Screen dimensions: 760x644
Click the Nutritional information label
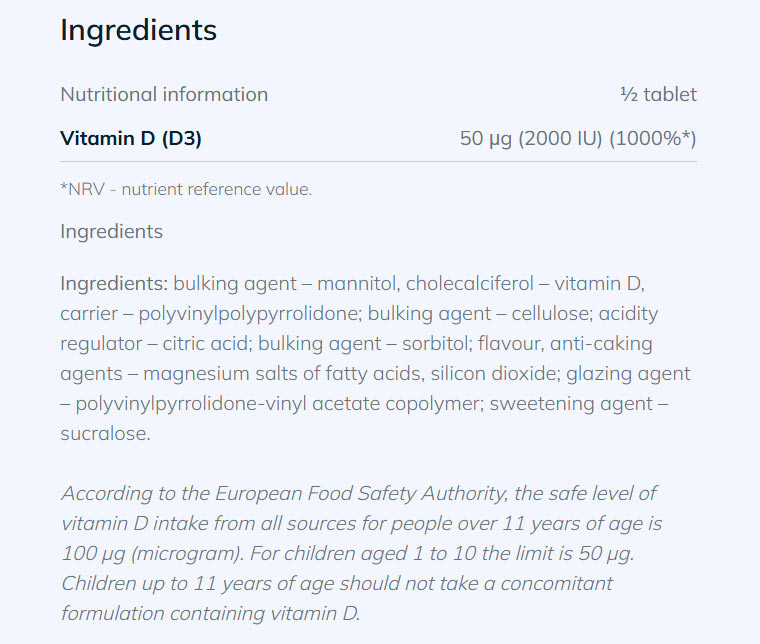[164, 95]
